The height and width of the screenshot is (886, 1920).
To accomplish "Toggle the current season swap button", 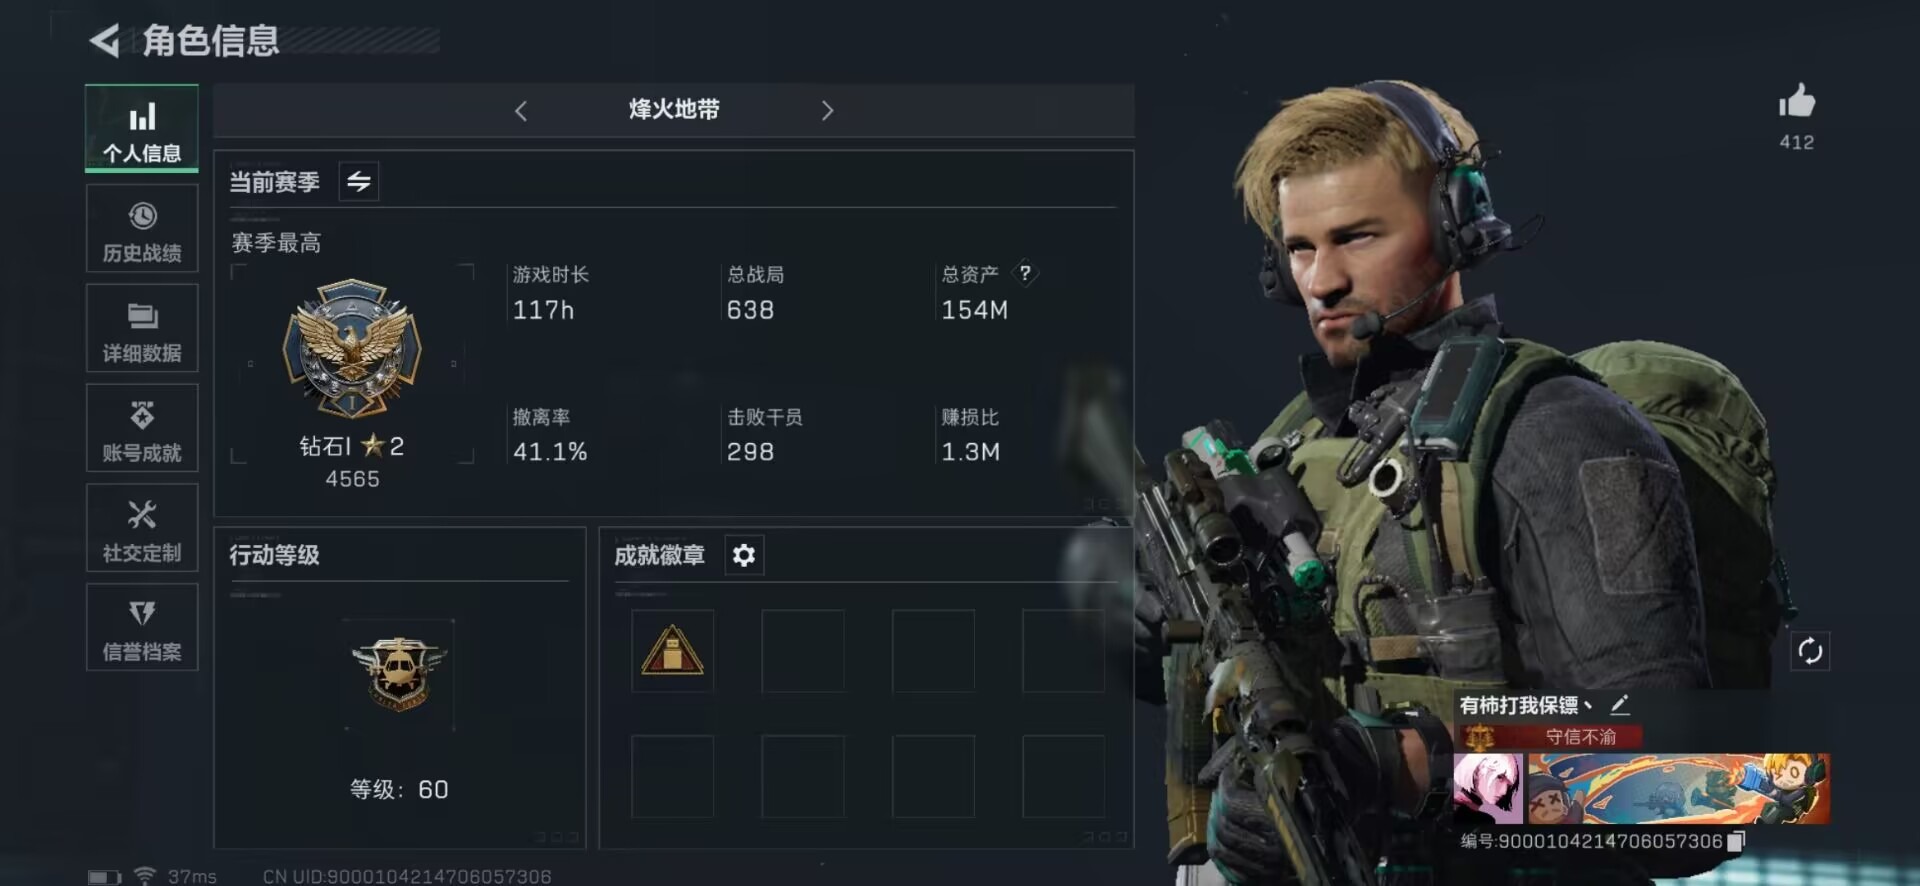I will point(358,181).
